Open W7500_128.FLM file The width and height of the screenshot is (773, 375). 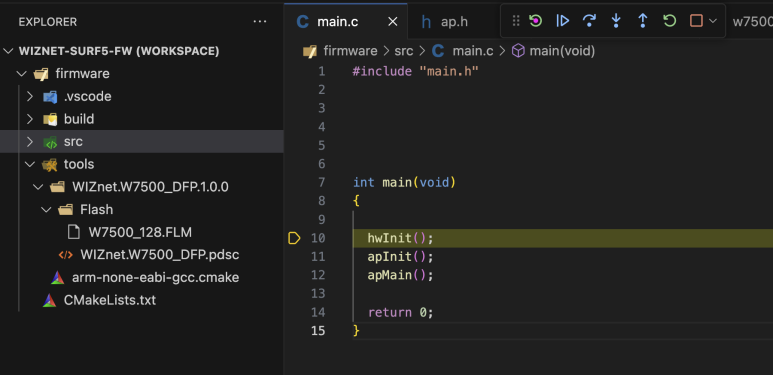coord(140,232)
